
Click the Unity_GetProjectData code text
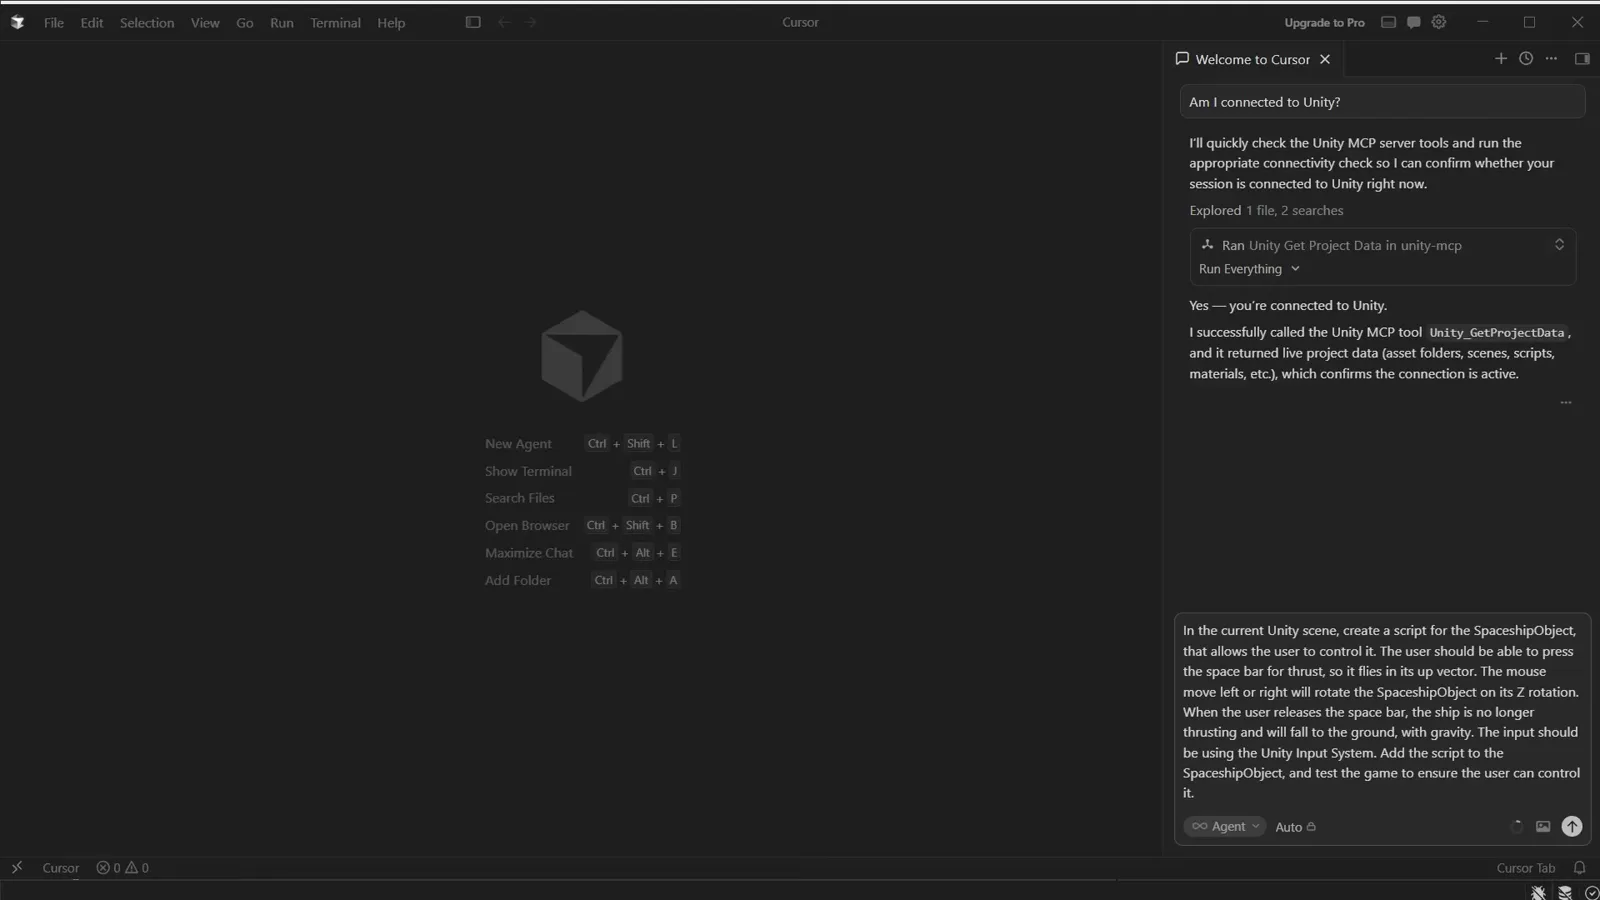pos(1497,333)
